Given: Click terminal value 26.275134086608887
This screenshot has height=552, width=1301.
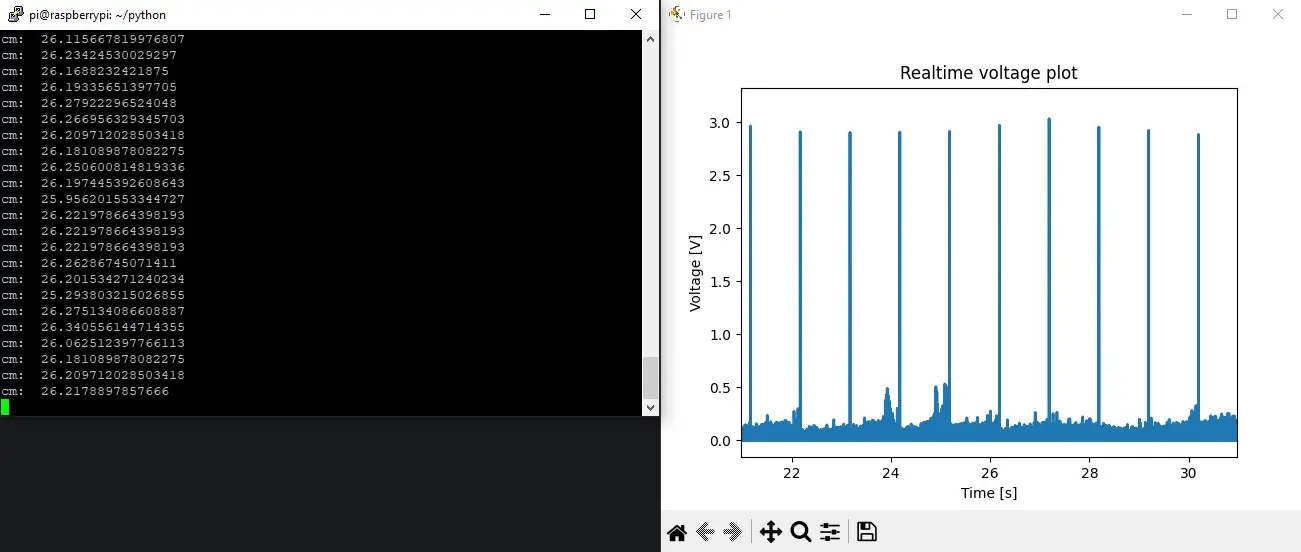Looking at the screenshot, I should tap(113, 311).
